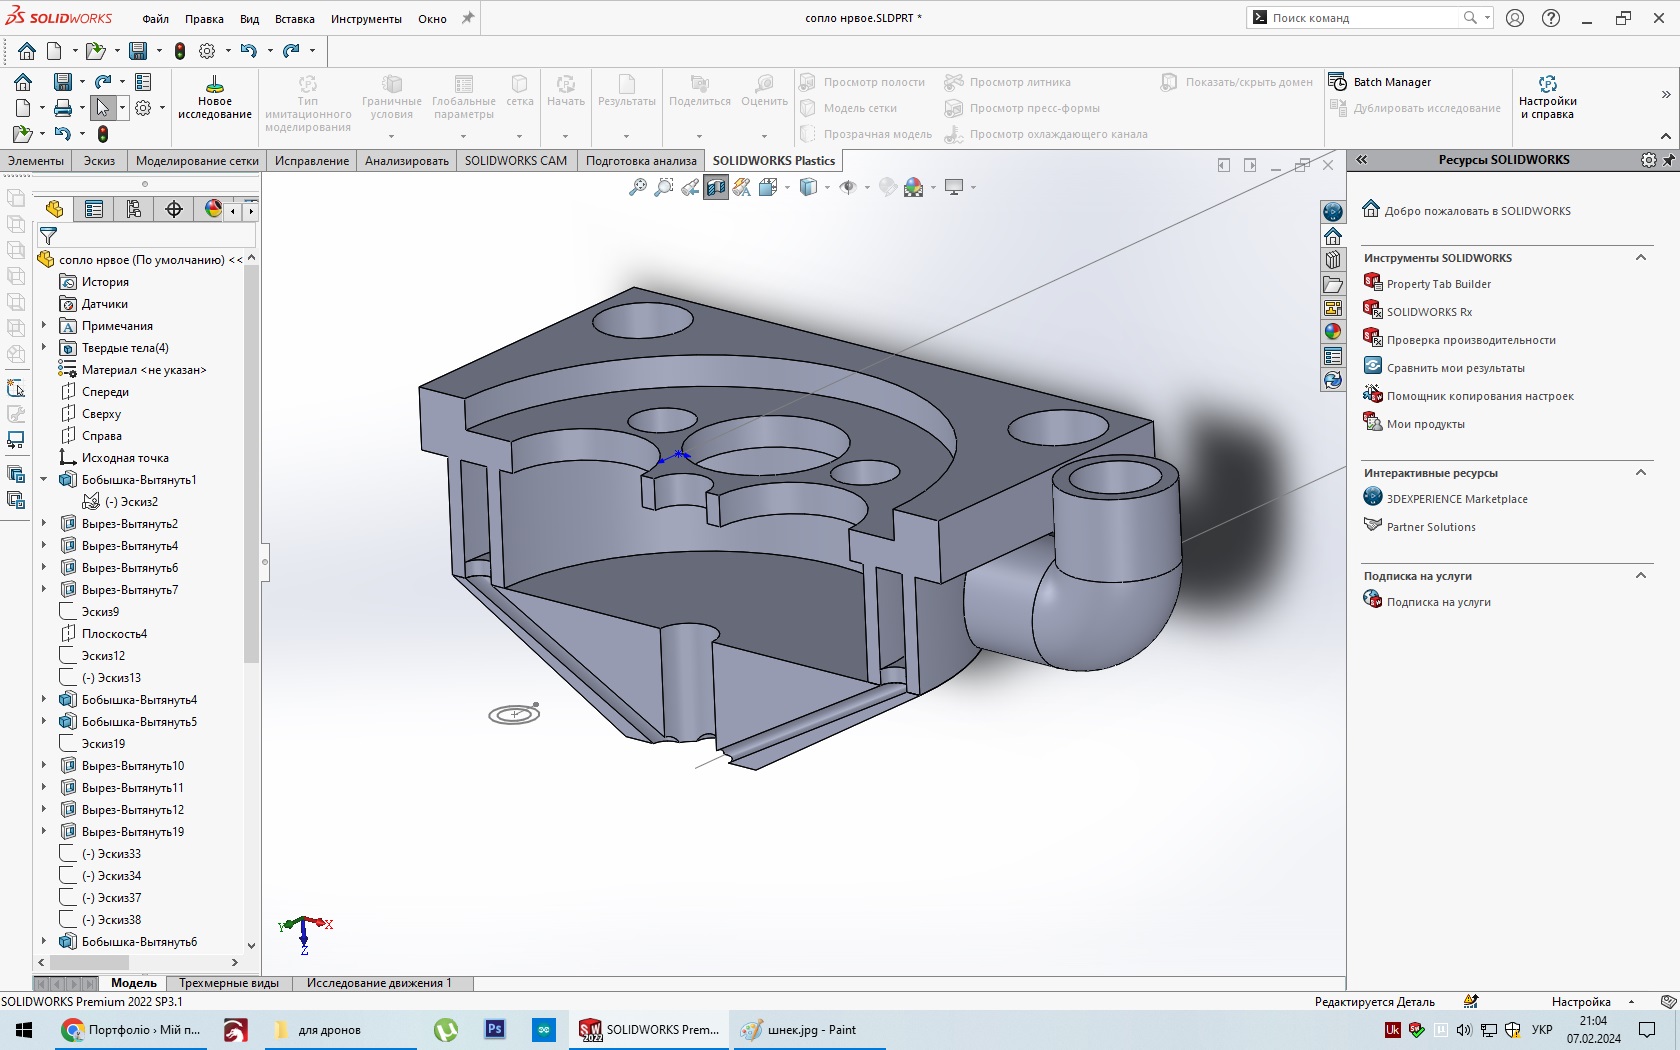
Task: Click the Rebuild traffic light icon
Action: pyautogui.click(x=180, y=51)
